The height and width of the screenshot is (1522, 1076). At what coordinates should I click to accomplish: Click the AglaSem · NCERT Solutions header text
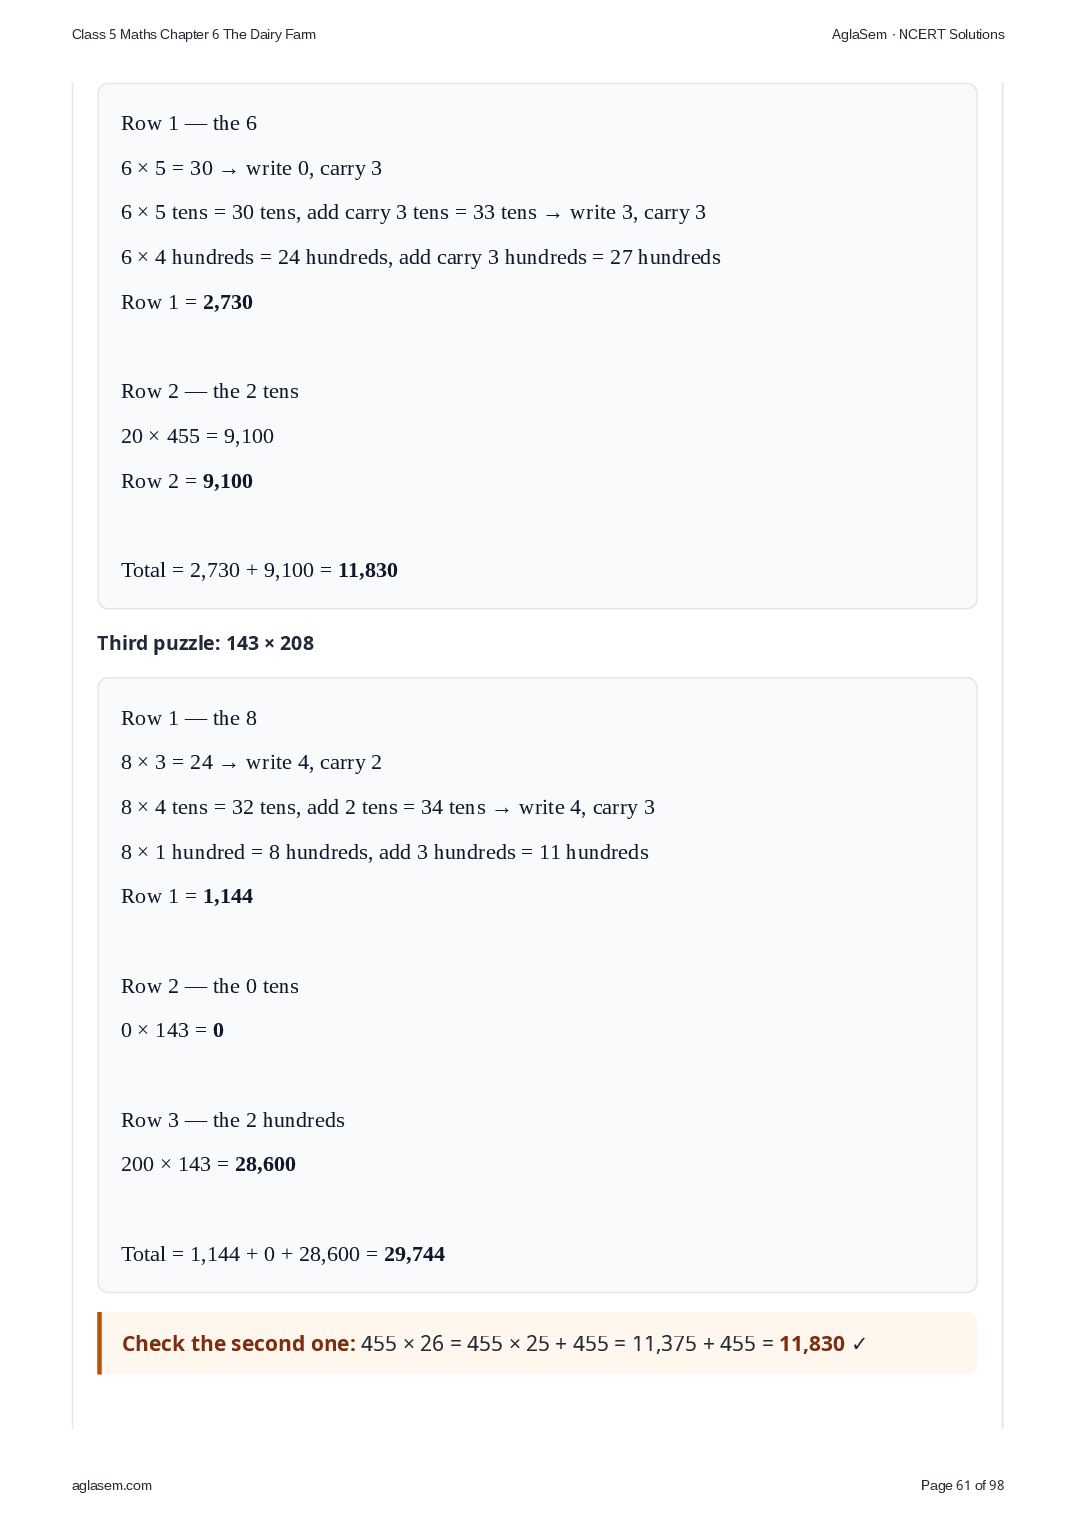918,34
